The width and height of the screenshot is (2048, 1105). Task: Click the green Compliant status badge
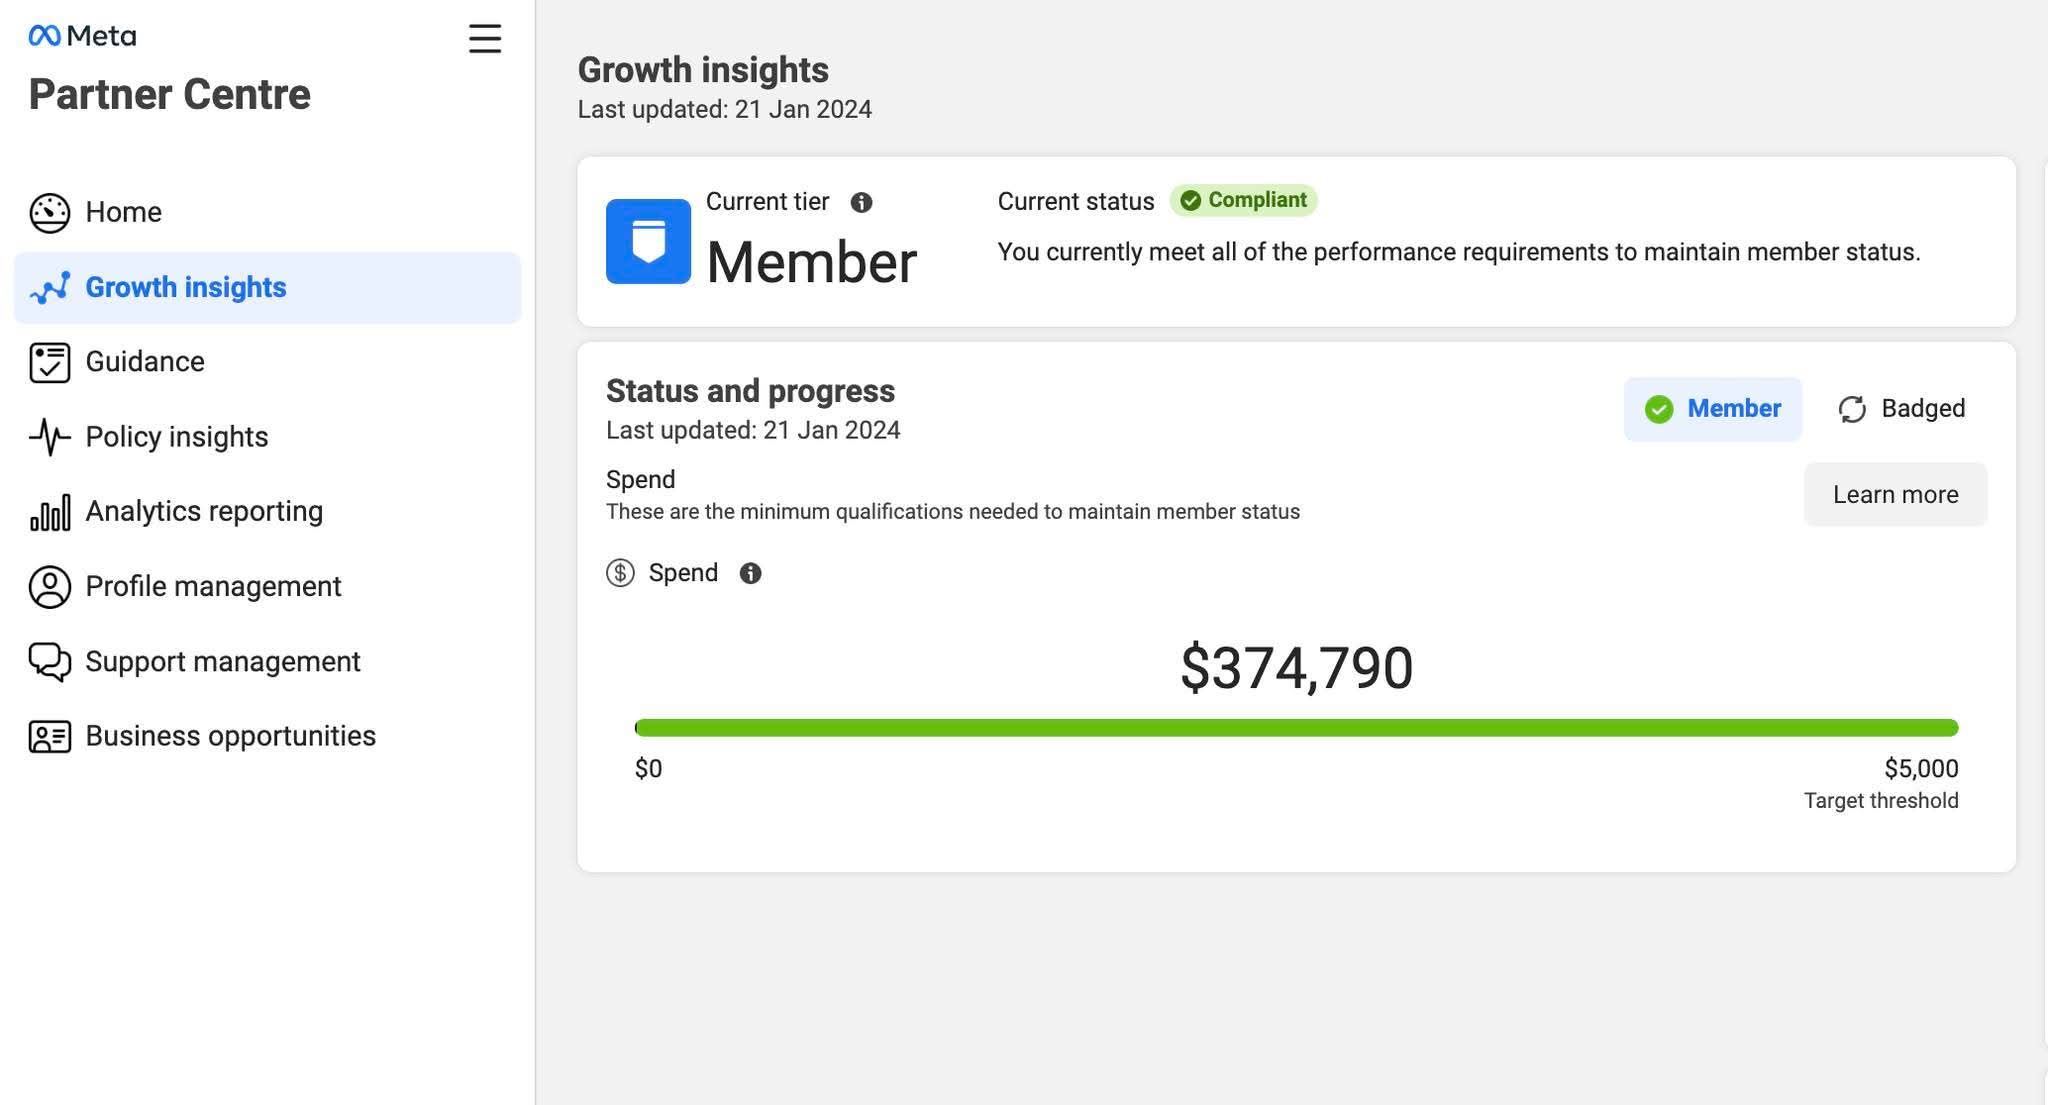1243,200
